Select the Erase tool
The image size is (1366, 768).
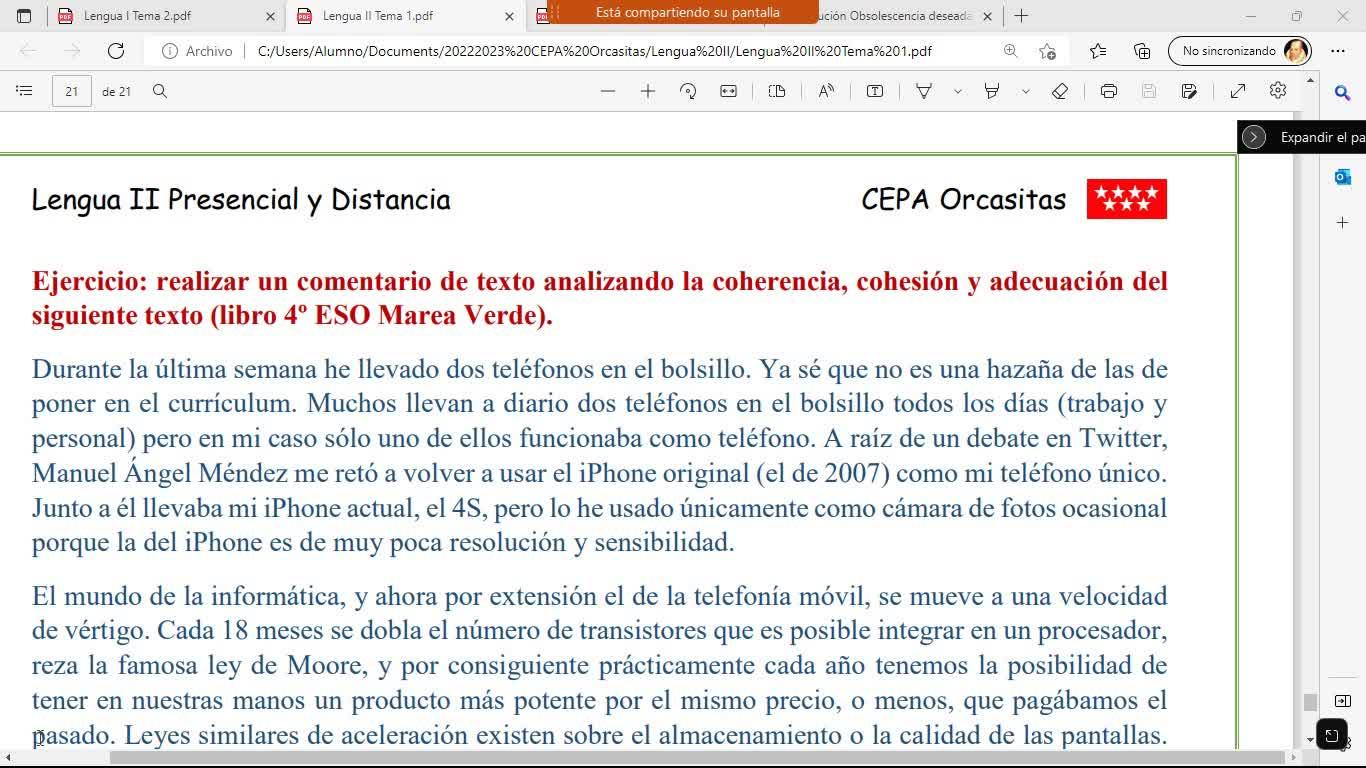(1060, 91)
